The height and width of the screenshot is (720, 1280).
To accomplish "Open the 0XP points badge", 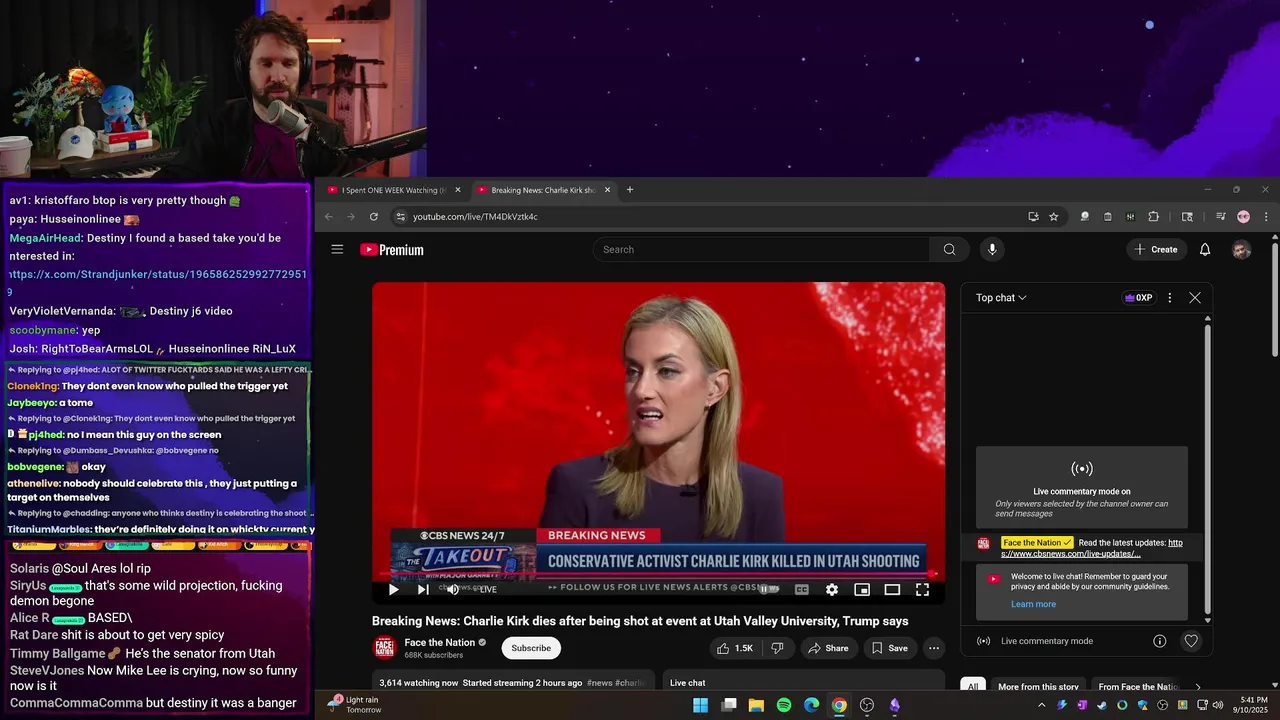I will coord(1139,298).
